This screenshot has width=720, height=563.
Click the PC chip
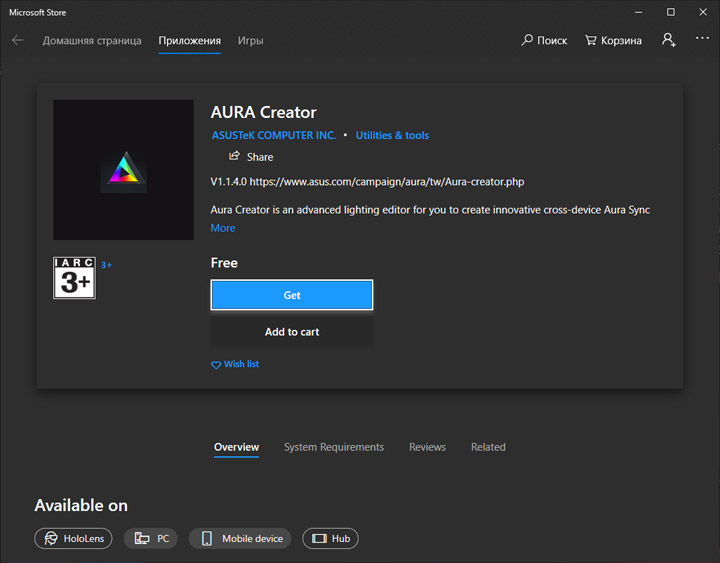click(151, 538)
